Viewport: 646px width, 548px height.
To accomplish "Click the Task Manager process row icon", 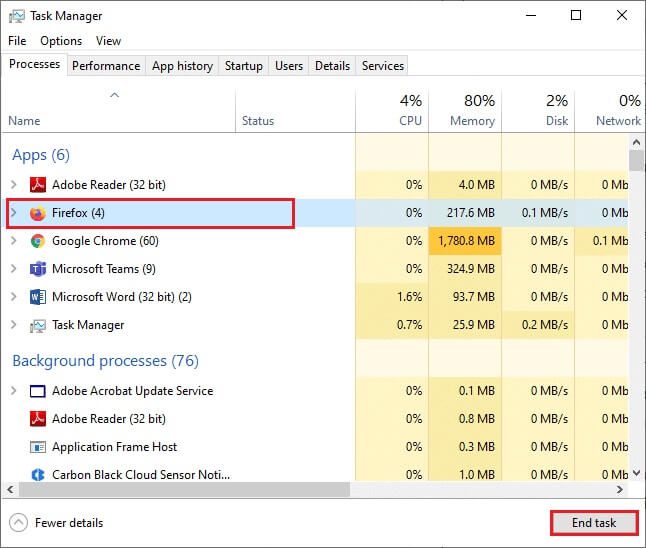I will click(x=38, y=326).
